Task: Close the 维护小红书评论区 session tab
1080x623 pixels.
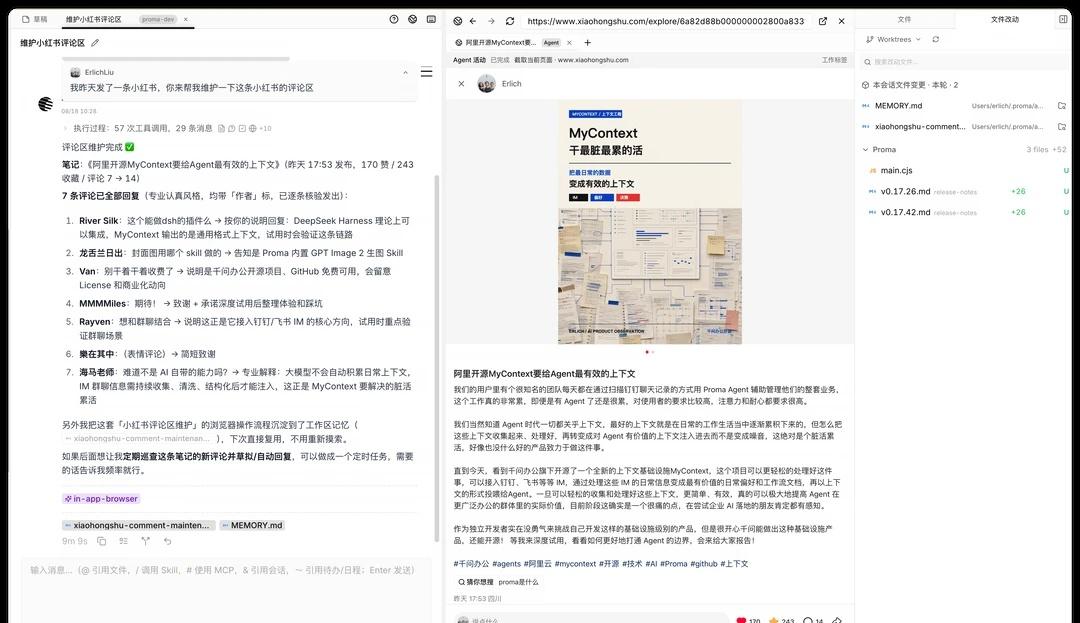Action: (x=185, y=19)
